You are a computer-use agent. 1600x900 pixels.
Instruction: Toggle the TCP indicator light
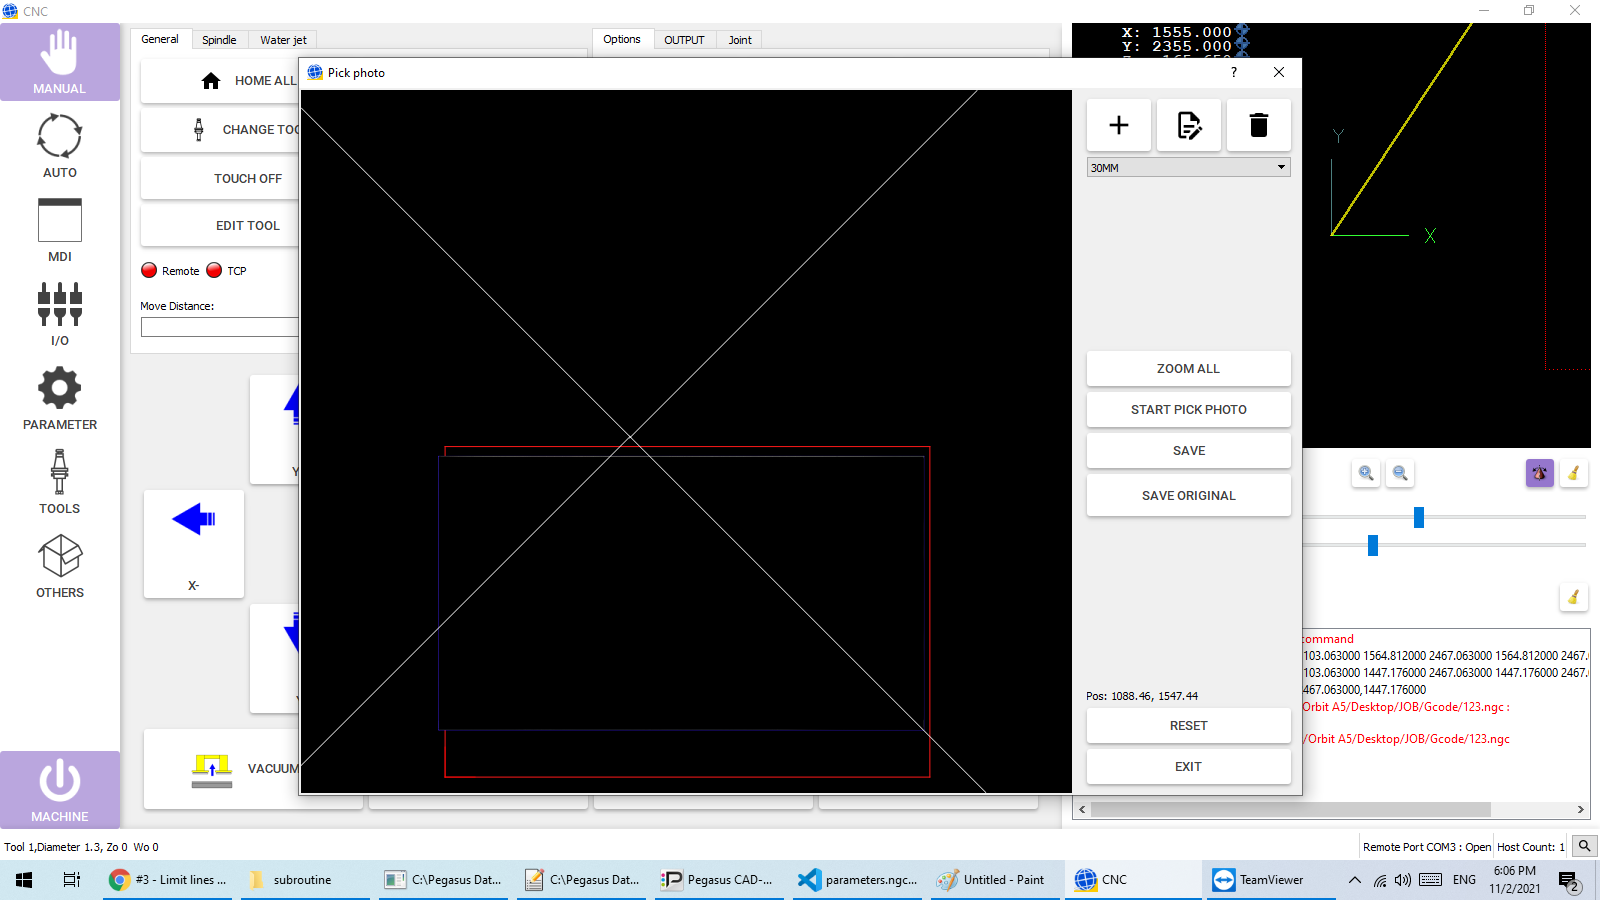(214, 270)
